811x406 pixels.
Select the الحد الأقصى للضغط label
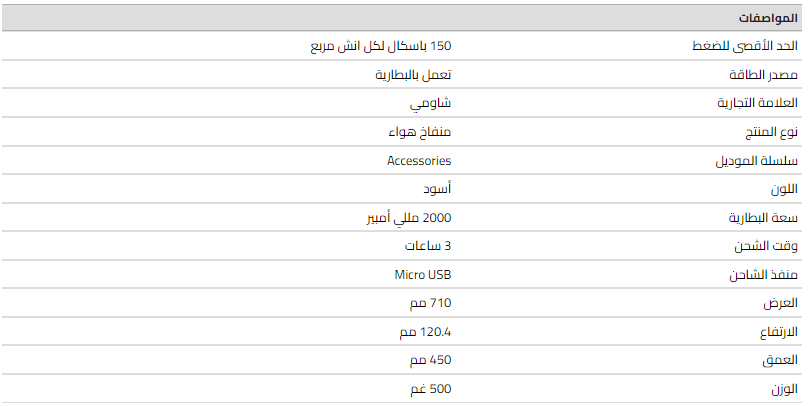coord(746,47)
